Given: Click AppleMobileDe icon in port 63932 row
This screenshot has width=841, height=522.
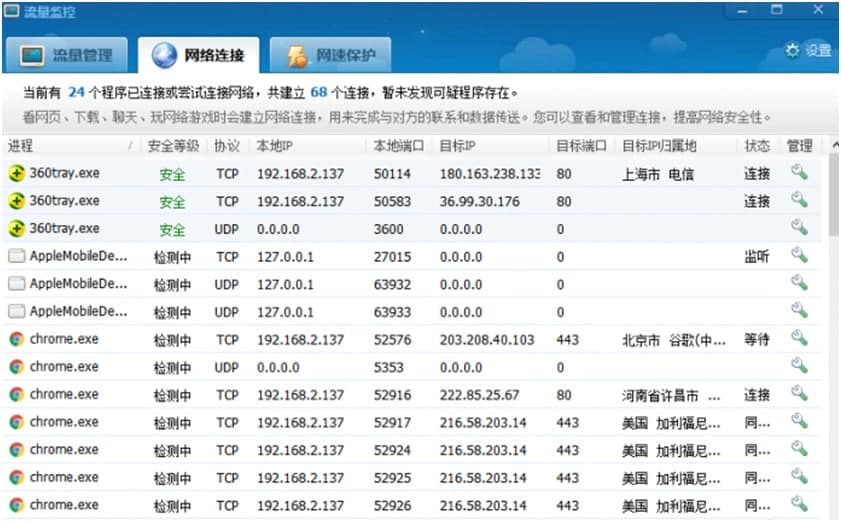Looking at the screenshot, I should pyautogui.click(x=17, y=284).
